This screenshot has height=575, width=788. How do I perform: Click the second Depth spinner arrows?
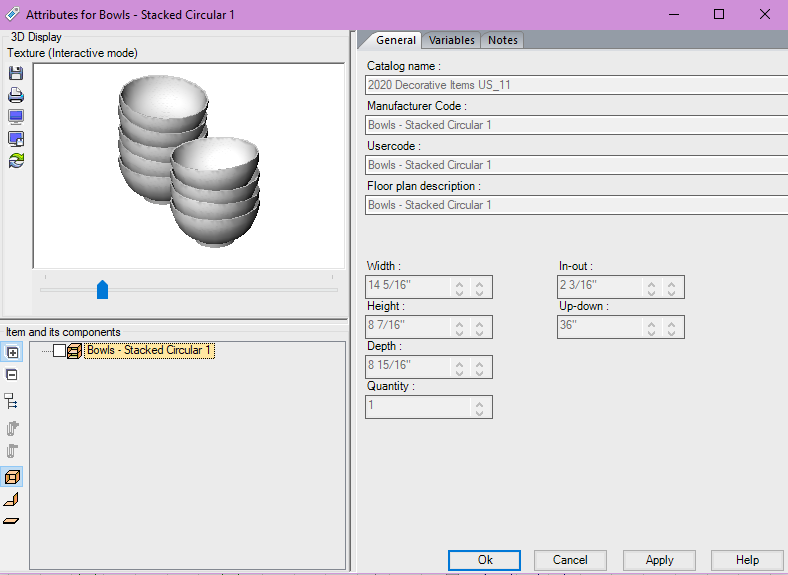click(x=479, y=368)
